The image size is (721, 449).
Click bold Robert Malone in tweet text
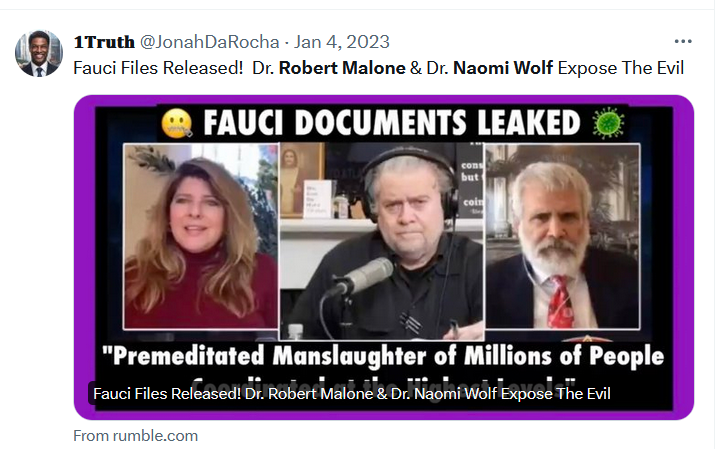click(x=342, y=68)
